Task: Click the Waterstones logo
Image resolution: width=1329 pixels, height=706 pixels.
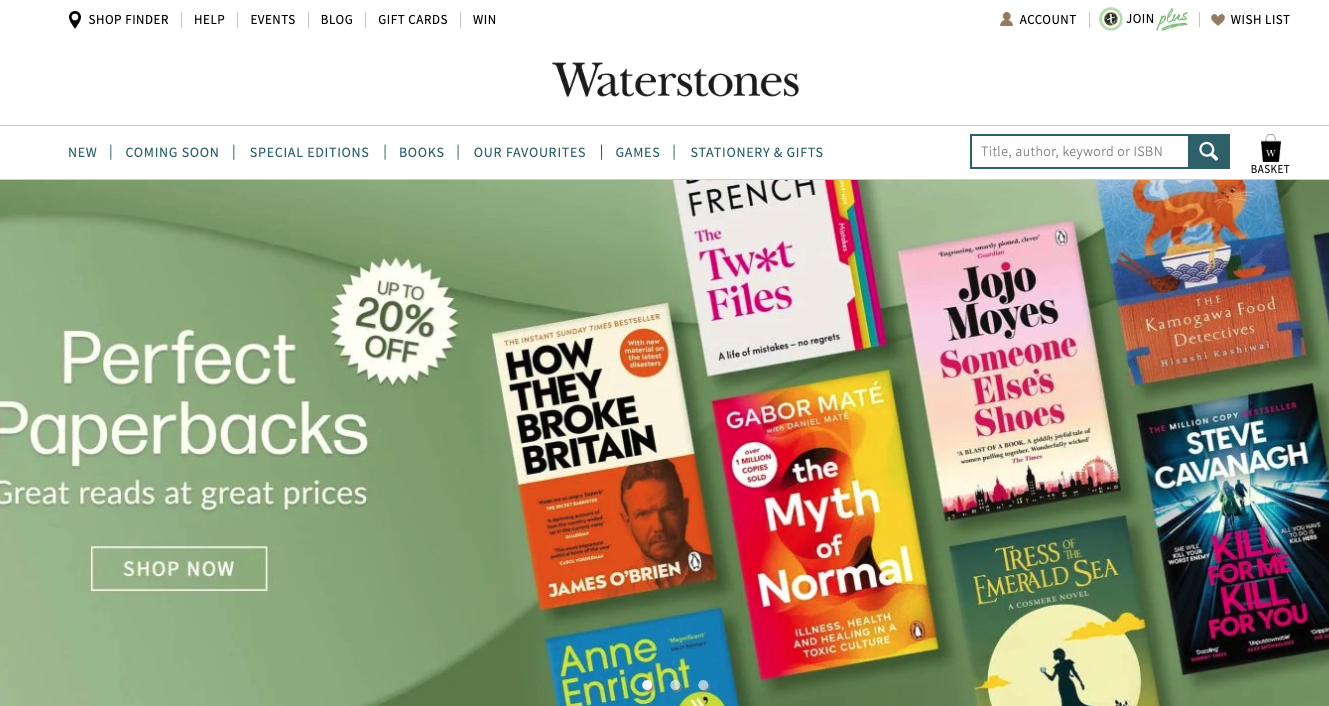Action: point(676,80)
